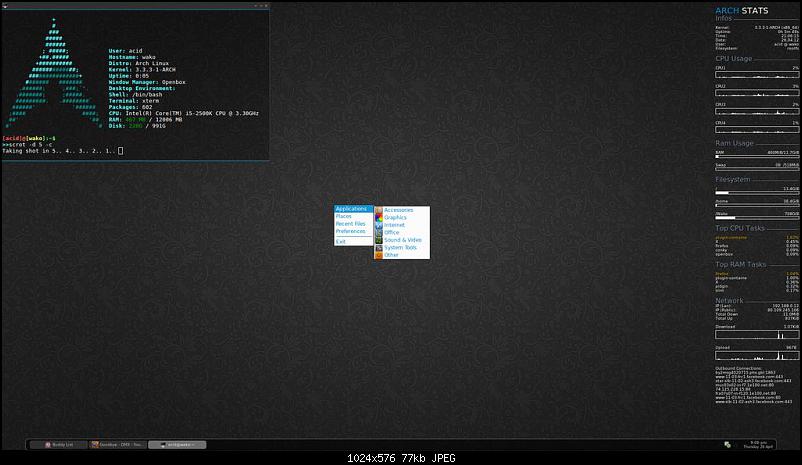The image size is (802, 465).
Task: Click the system tray icon near clock
Action: pyautogui.click(x=727, y=445)
